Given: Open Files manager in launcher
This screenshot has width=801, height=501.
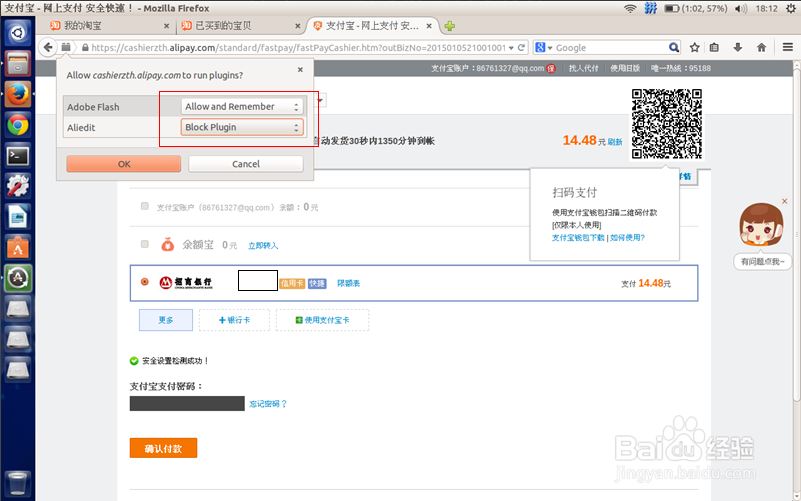Looking at the screenshot, I should 17,64.
